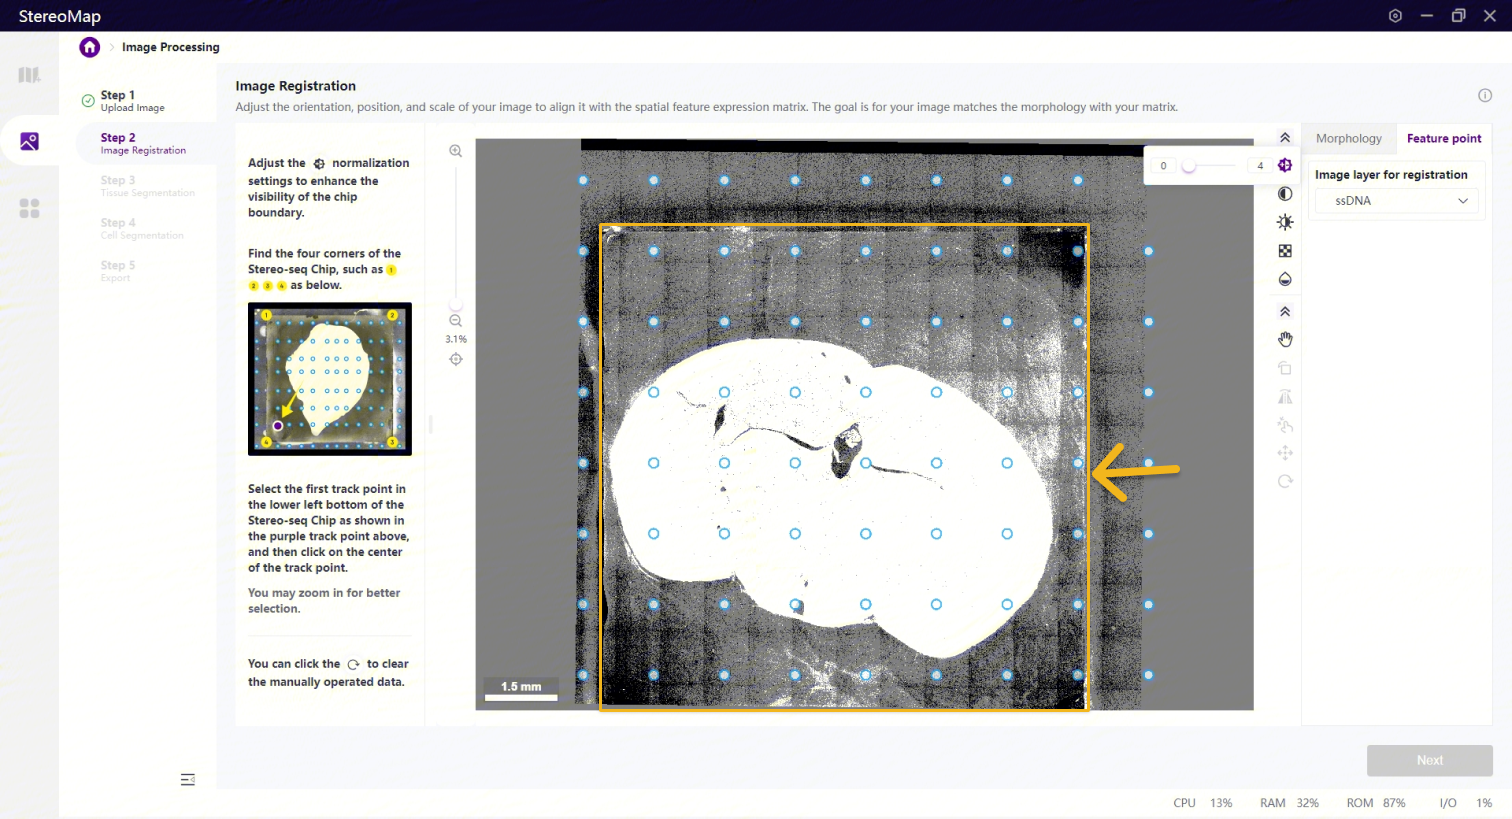Select the Feature point tab
1512x819 pixels.
tap(1443, 139)
